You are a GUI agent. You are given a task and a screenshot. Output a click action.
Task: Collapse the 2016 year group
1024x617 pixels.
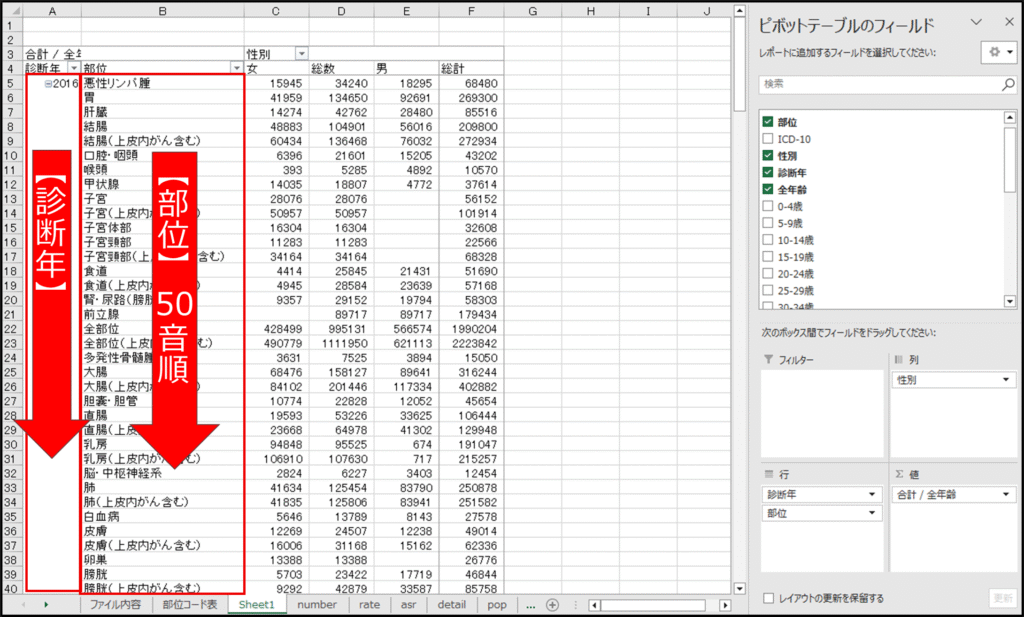point(46,84)
